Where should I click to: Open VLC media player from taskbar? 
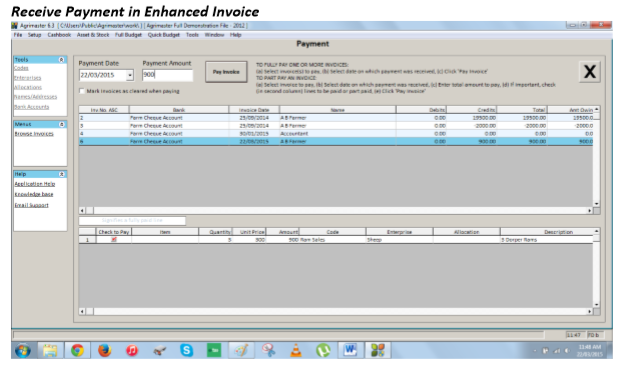tap(296, 351)
